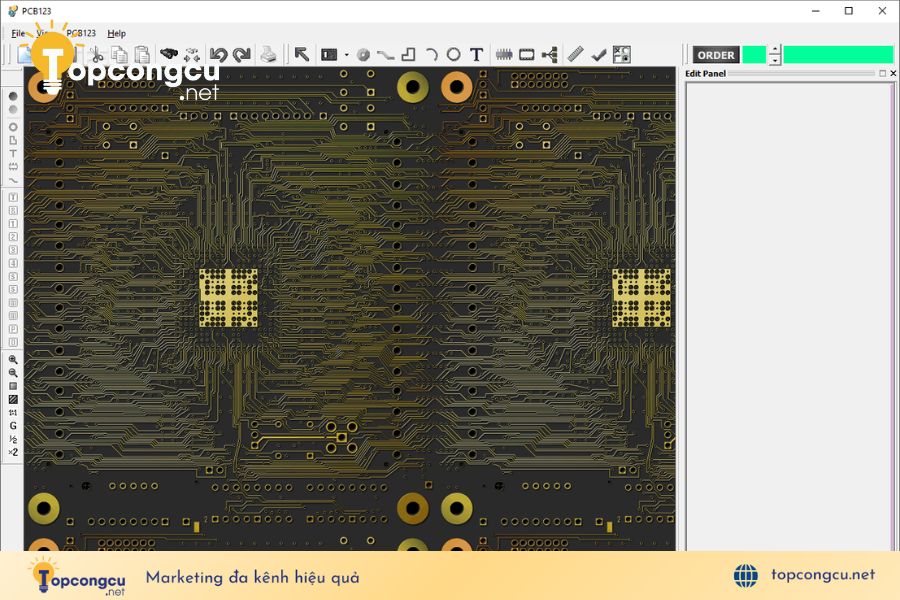Decrease value with stepper down arrow
The height and width of the screenshot is (600, 900).
(775, 60)
